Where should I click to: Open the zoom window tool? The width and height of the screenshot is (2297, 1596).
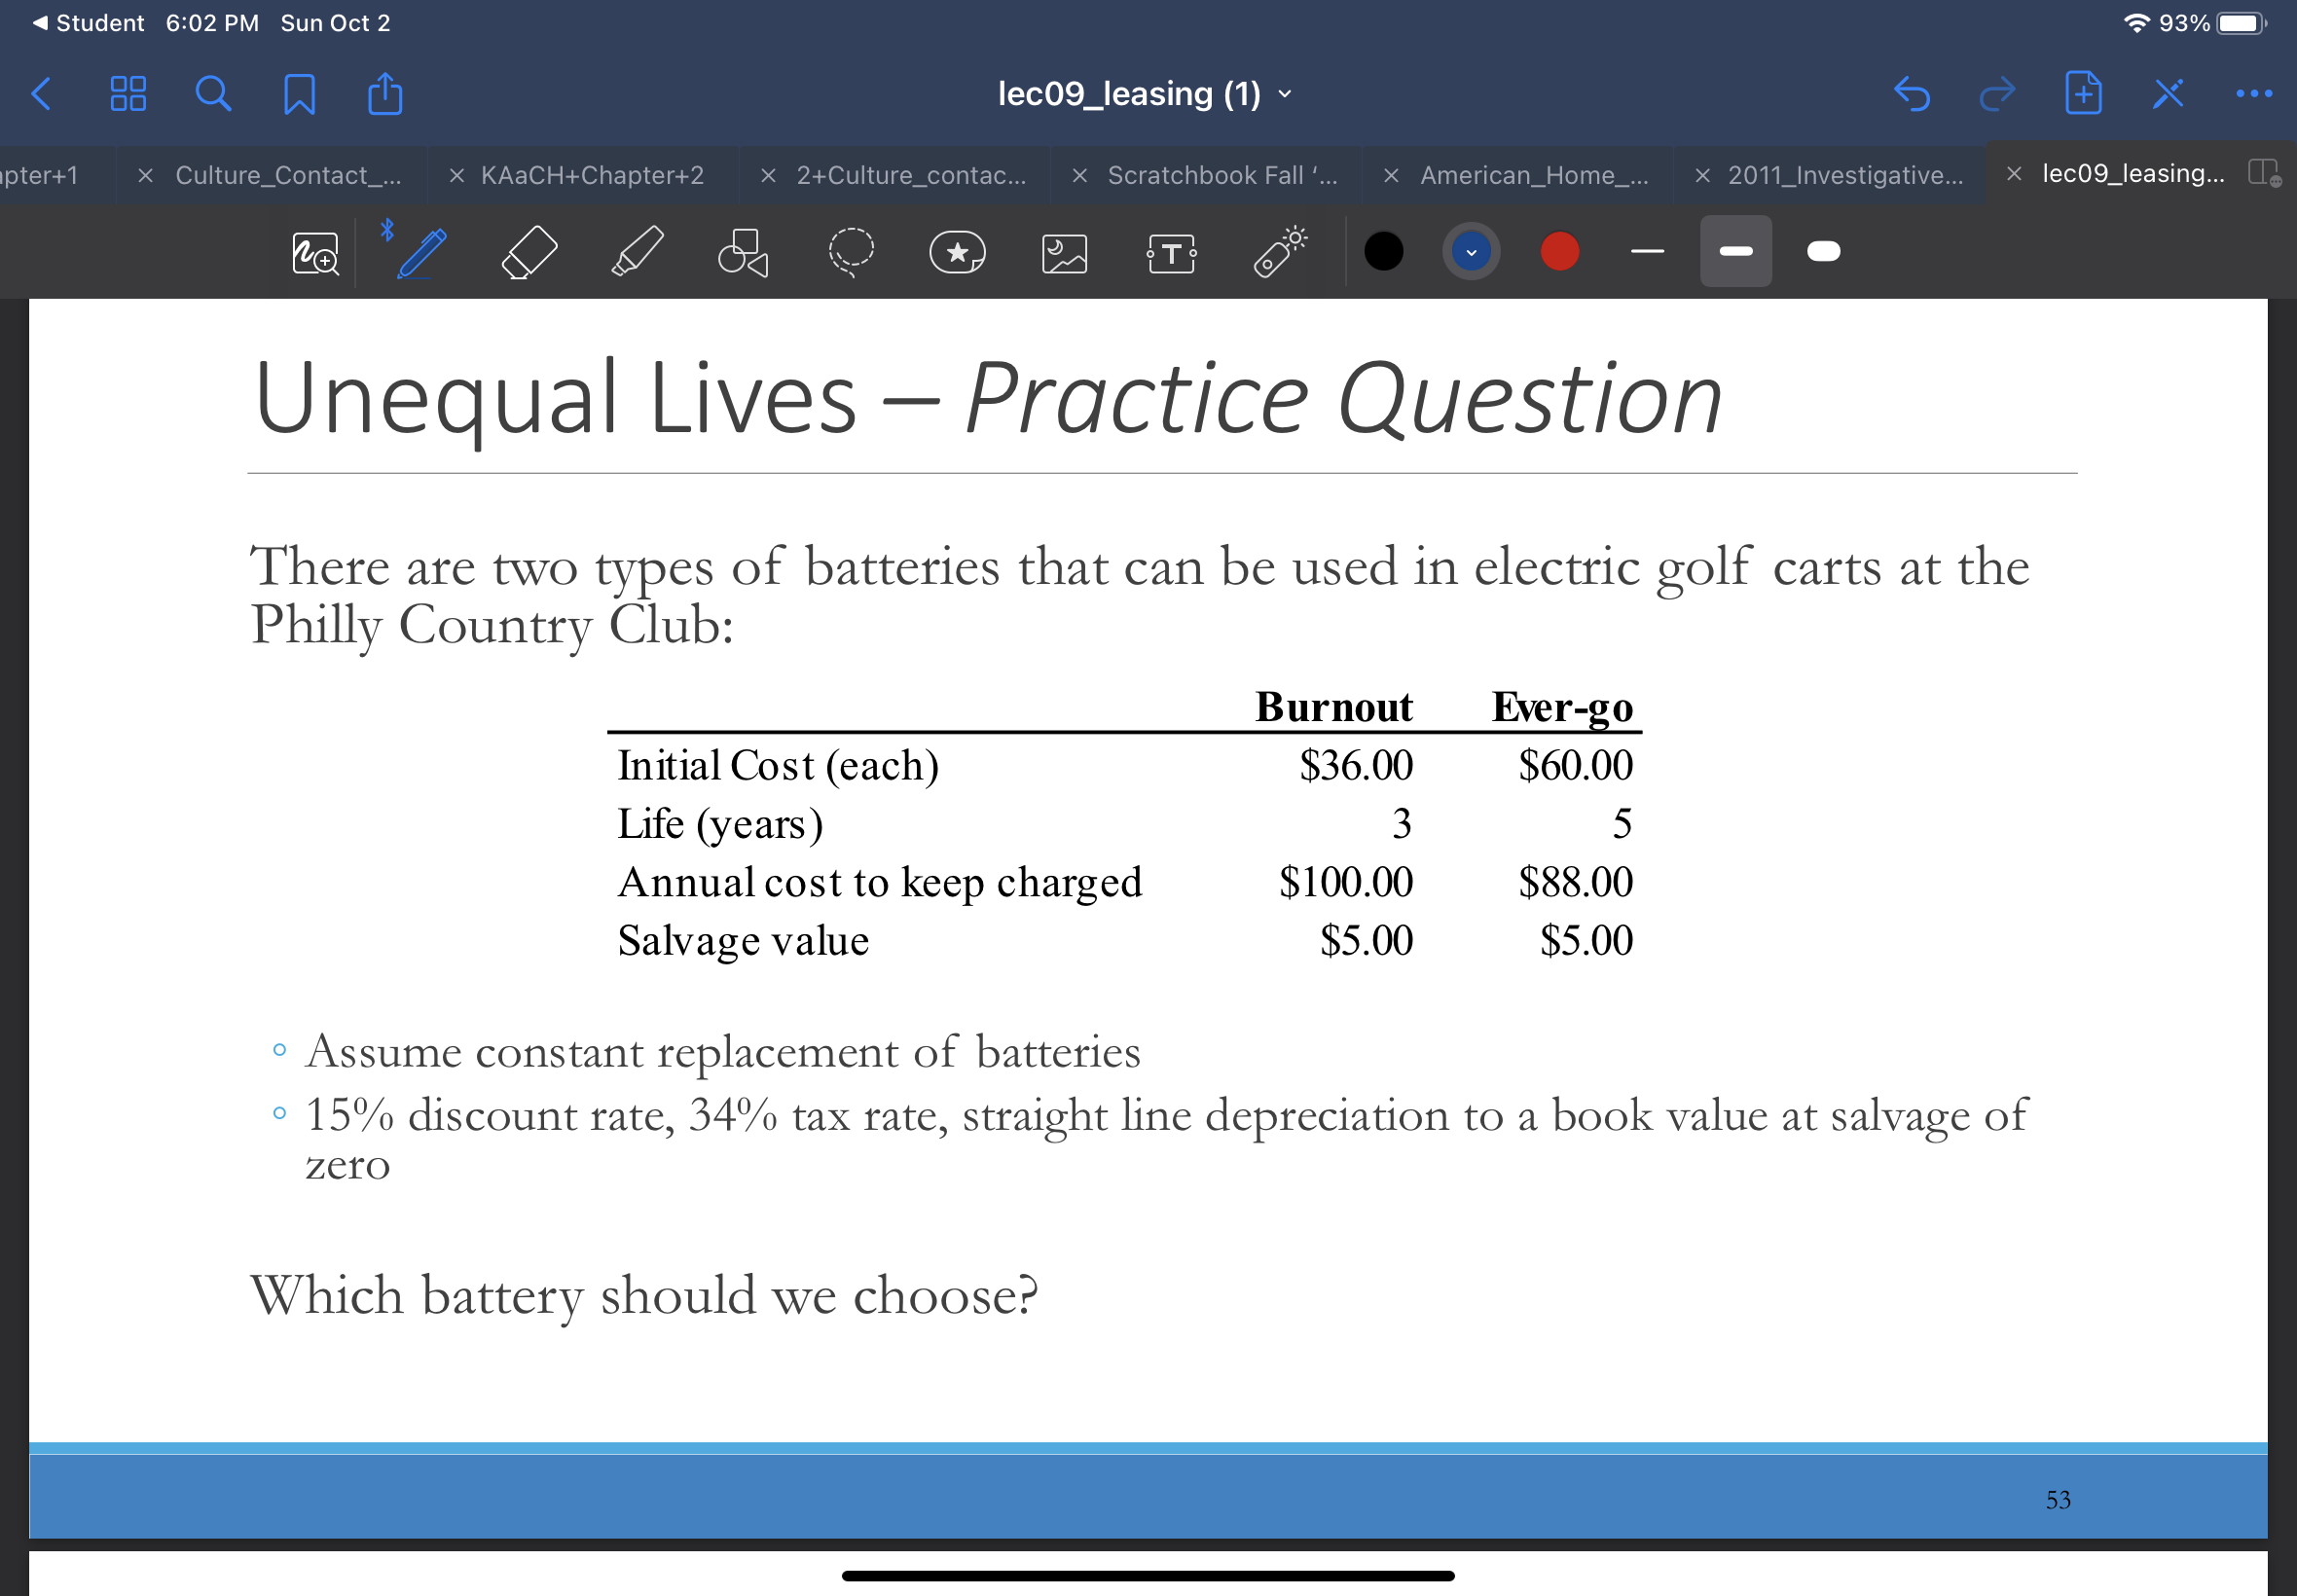pyautogui.click(x=313, y=252)
